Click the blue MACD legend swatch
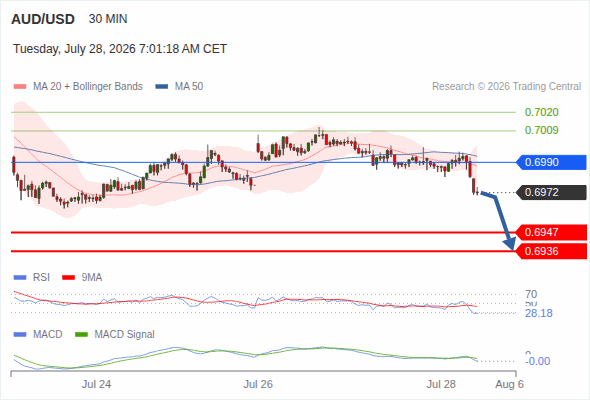 pyautogui.click(x=20, y=335)
